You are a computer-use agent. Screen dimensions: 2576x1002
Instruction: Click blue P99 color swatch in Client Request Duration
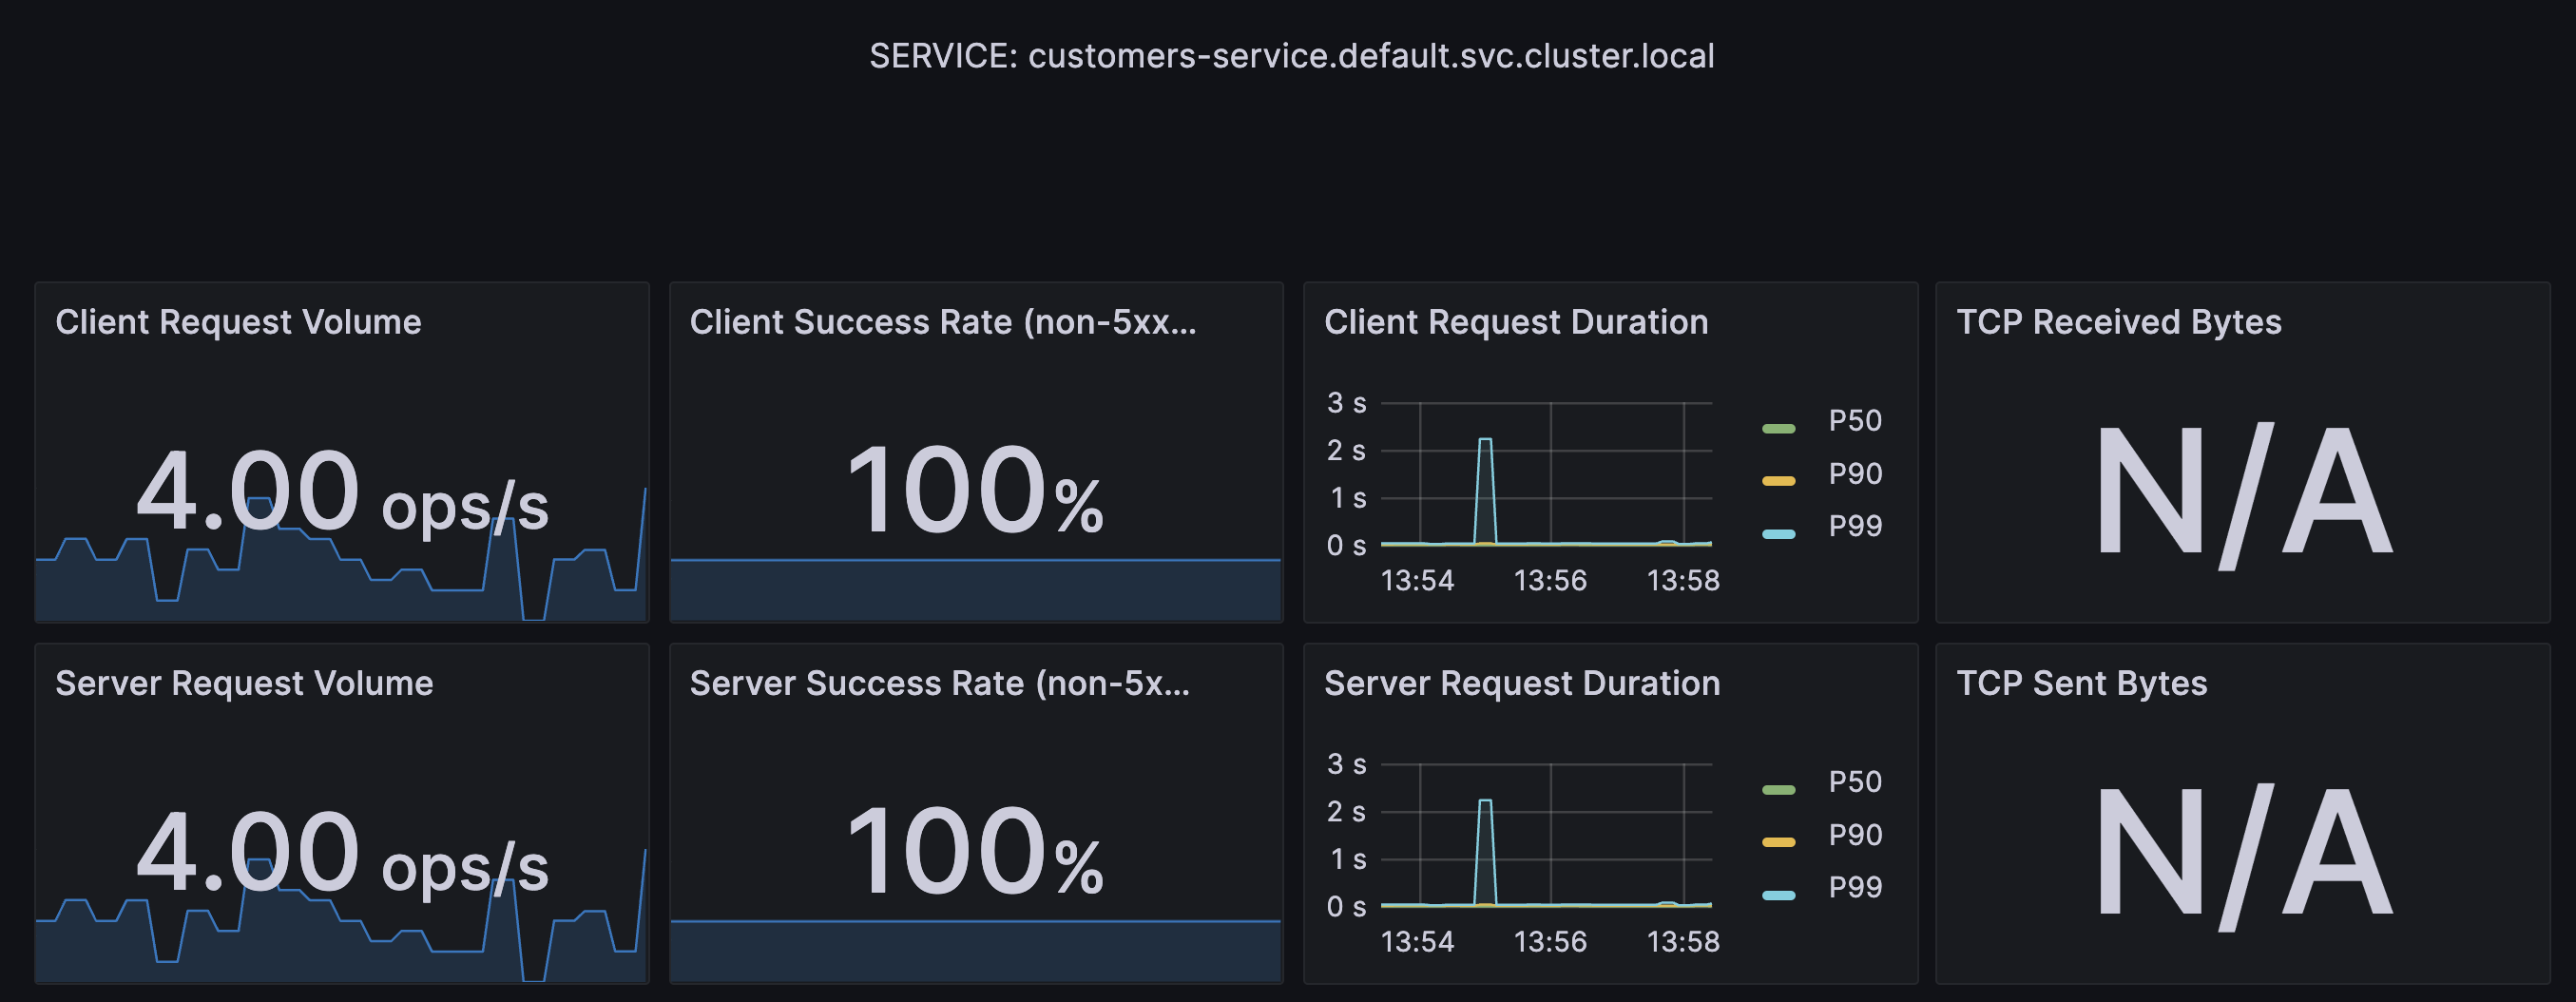click(x=1779, y=534)
